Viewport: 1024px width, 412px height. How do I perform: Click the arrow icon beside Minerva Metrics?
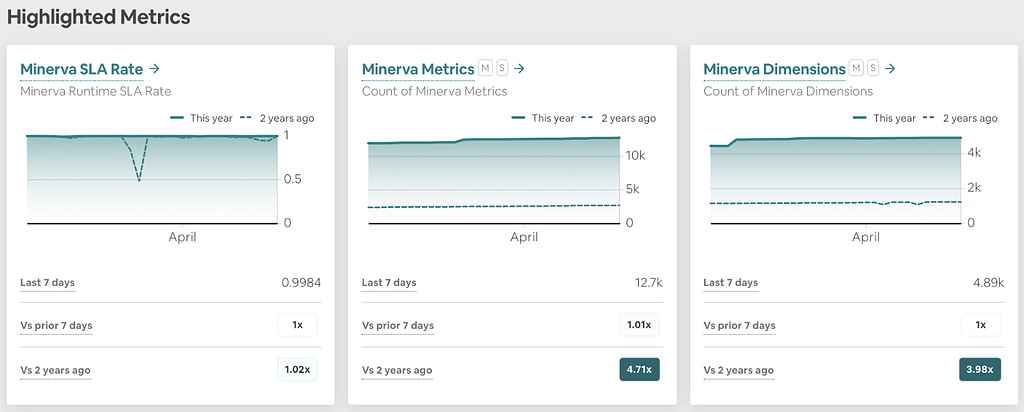[519, 69]
